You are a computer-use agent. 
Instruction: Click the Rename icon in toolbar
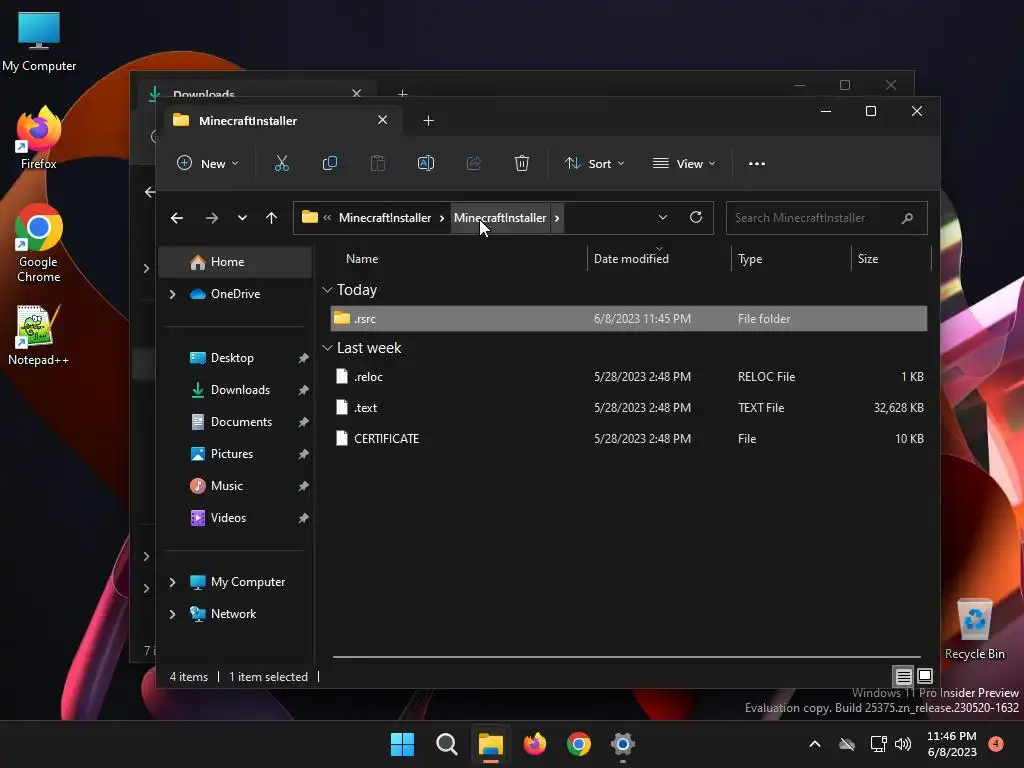tap(426, 163)
